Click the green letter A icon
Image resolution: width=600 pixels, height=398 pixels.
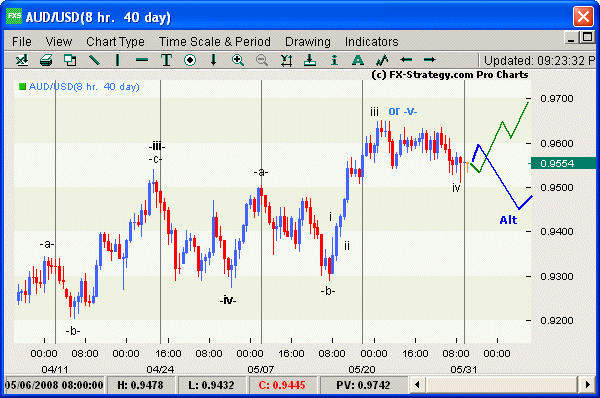click(358, 60)
